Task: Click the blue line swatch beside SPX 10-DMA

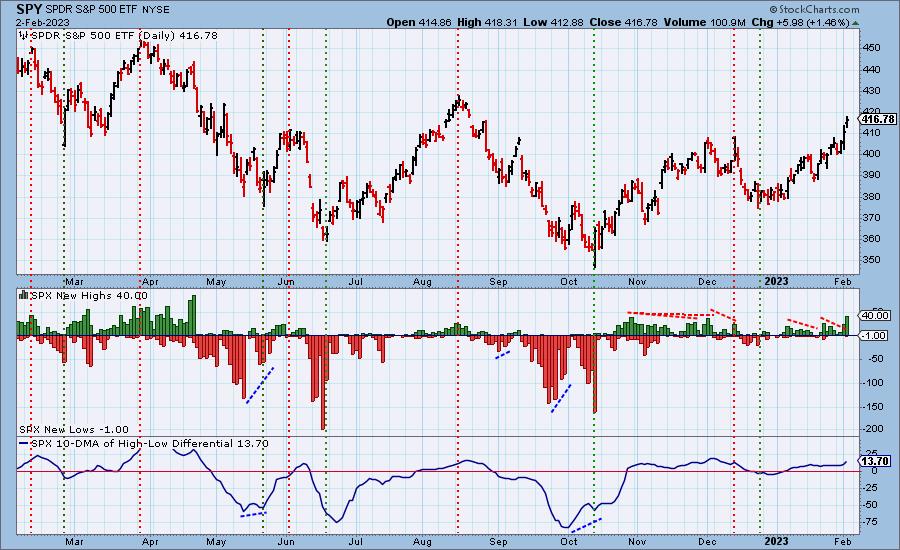Action: tap(24, 444)
